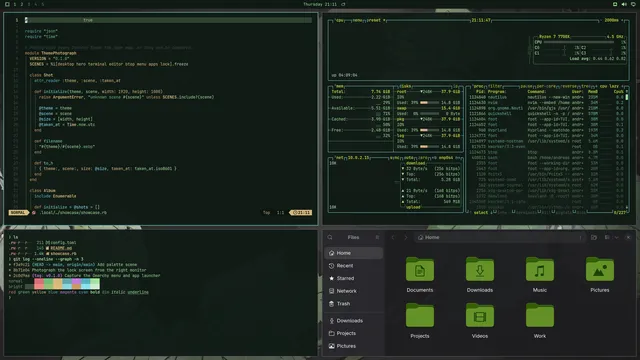Image resolution: width=640 pixels, height=360 pixels.
Task: Click the net box label in btop
Action: click(339, 158)
